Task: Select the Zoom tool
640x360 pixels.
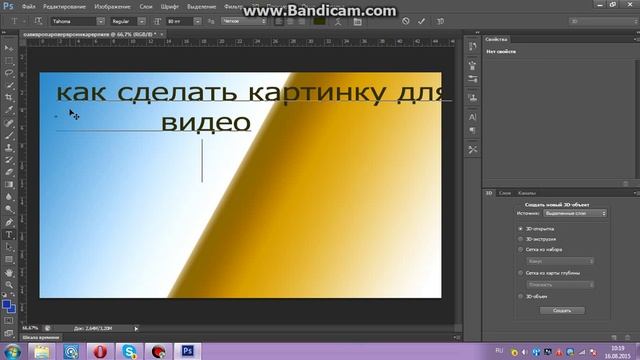Action: [x=9, y=284]
